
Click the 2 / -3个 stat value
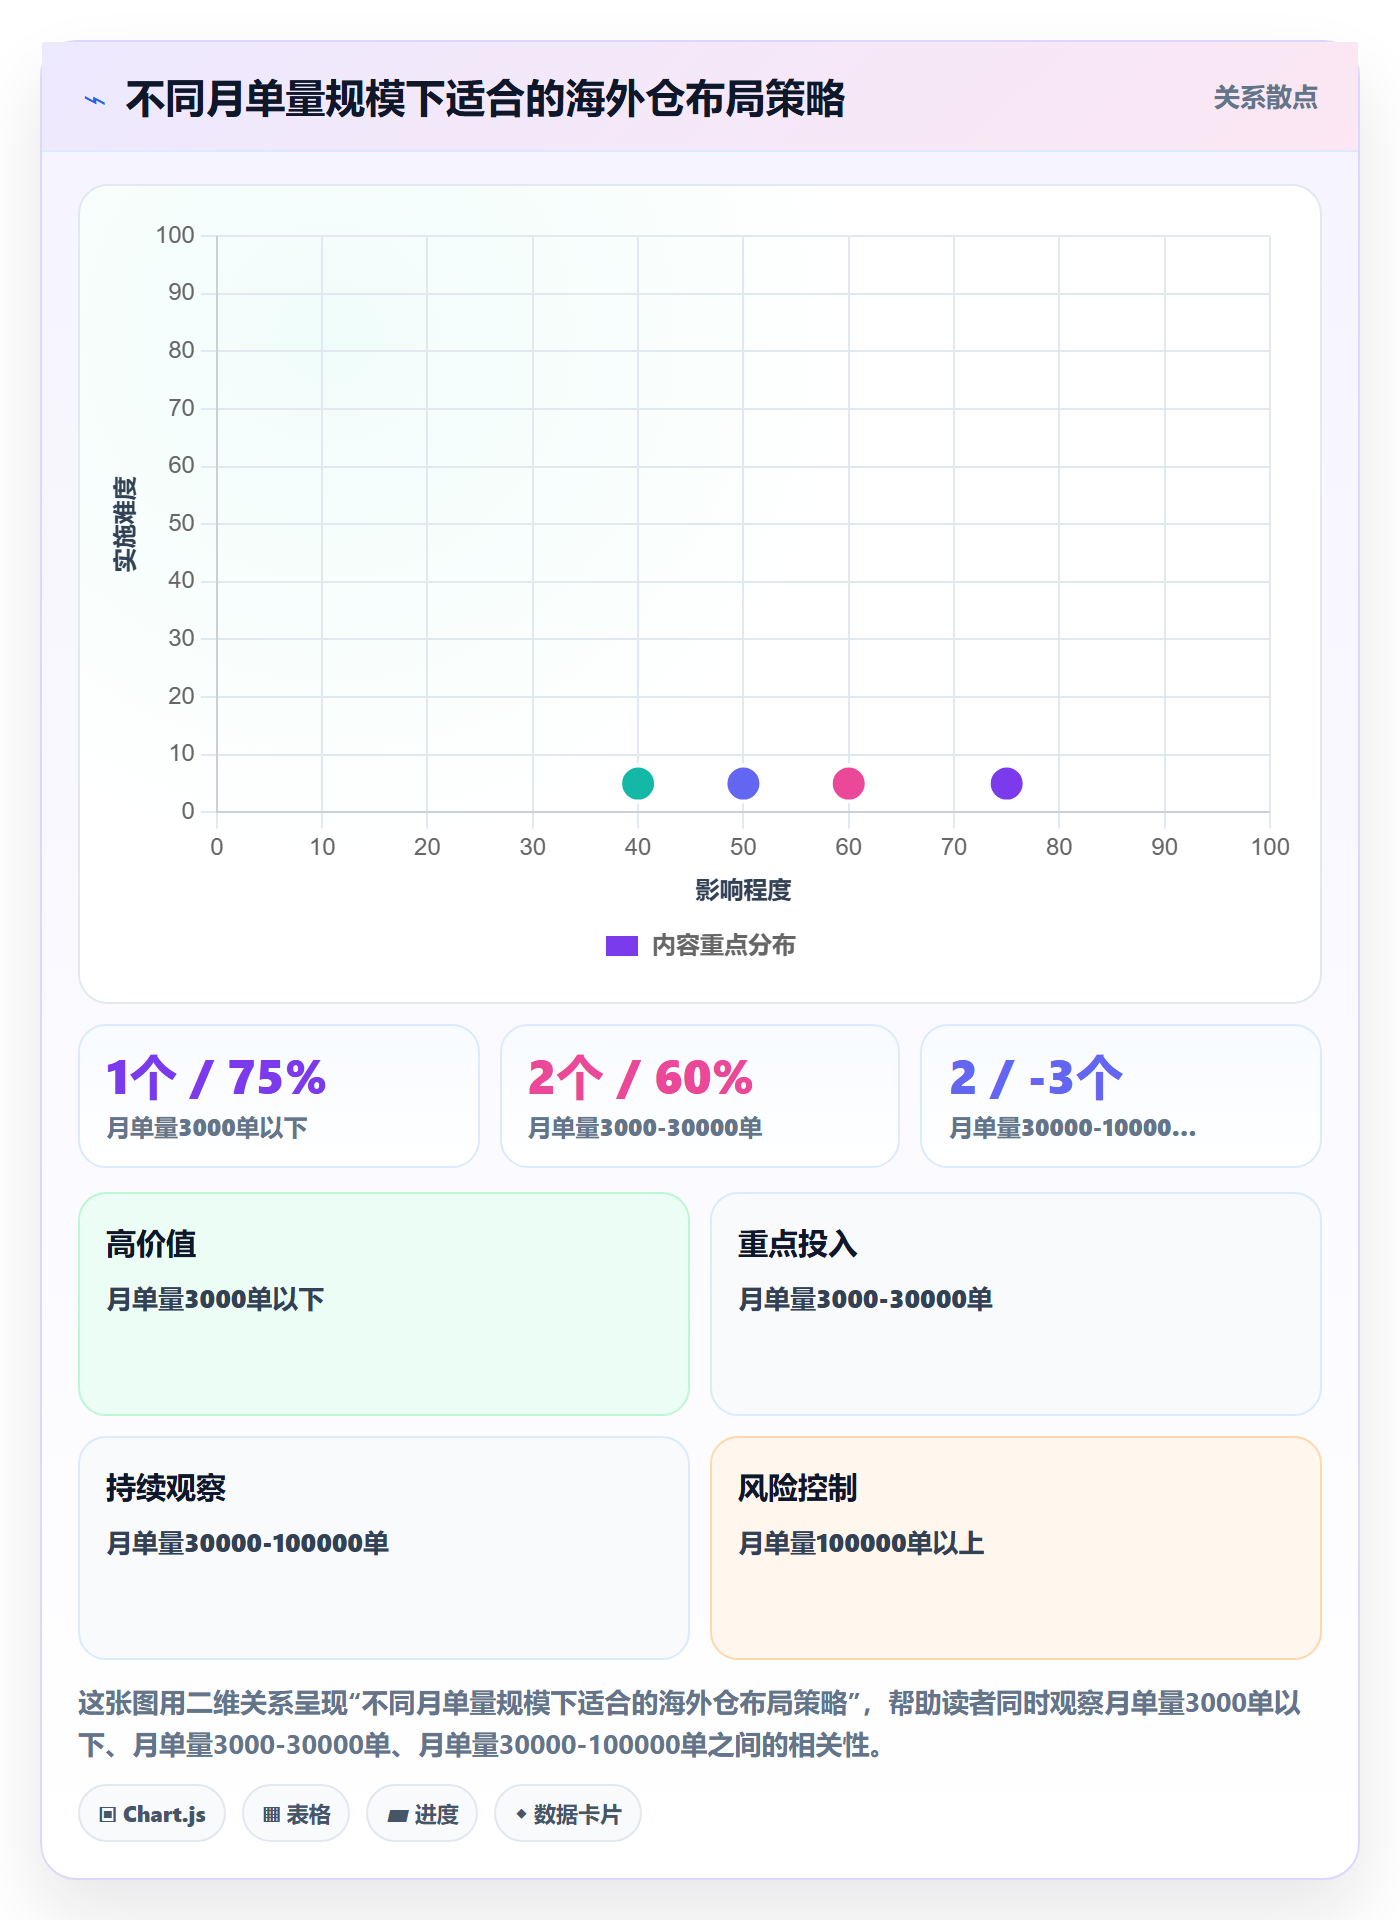click(x=1036, y=1078)
